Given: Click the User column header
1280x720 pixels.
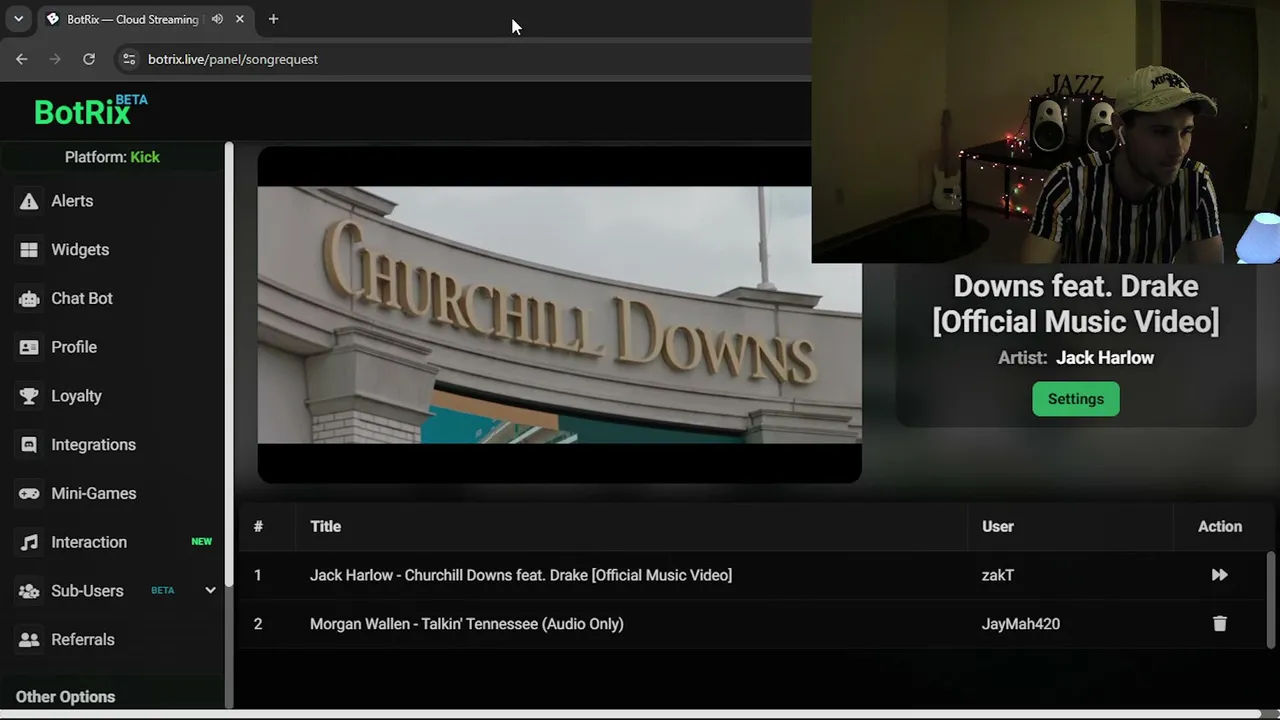Looking at the screenshot, I should [998, 527].
